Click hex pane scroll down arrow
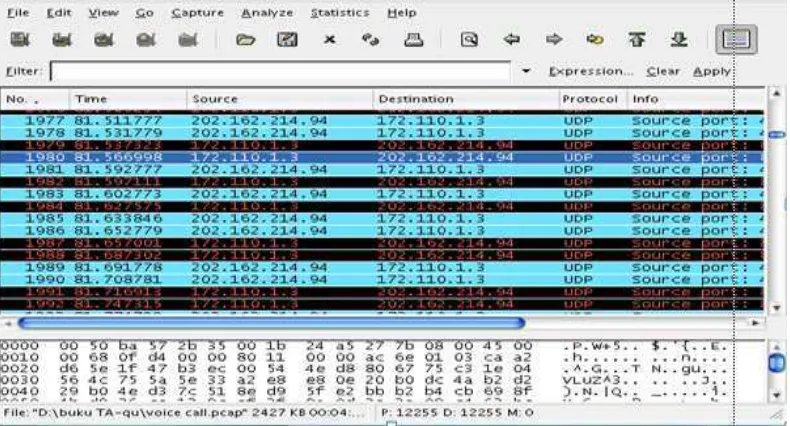Viewport: 790px width, 426px height. point(777,395)
